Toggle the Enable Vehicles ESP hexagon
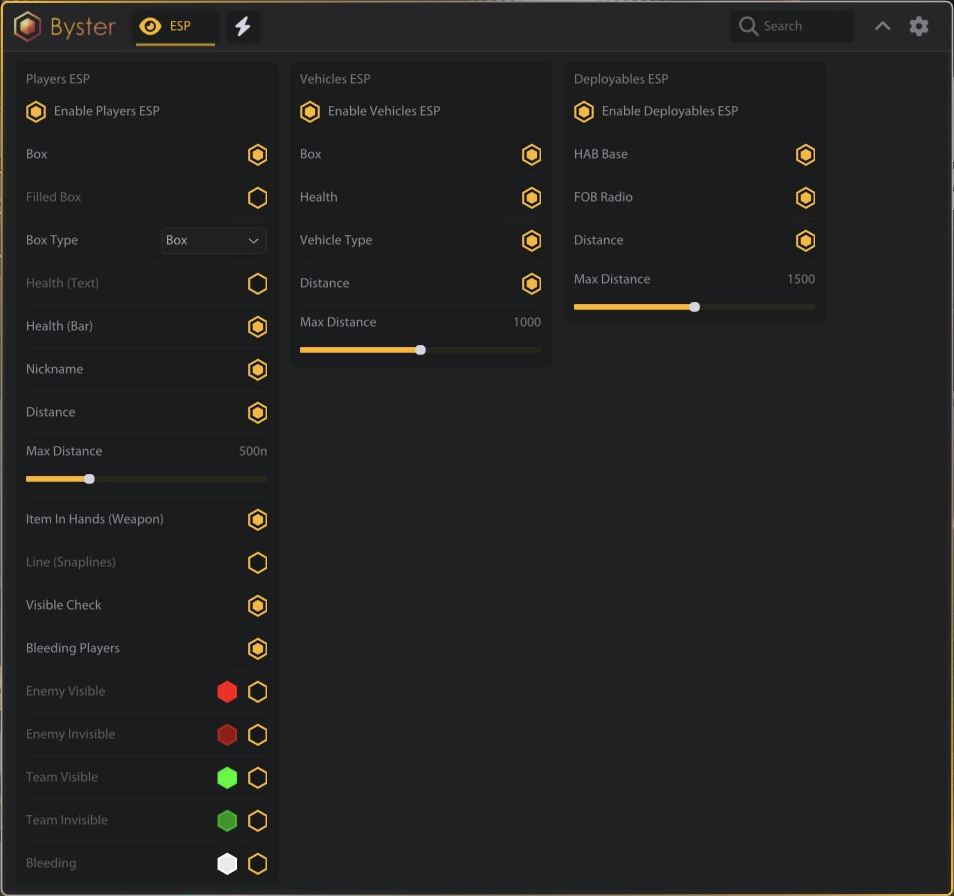This screenshot has height=896, width=954. click(x=310, y=111)
